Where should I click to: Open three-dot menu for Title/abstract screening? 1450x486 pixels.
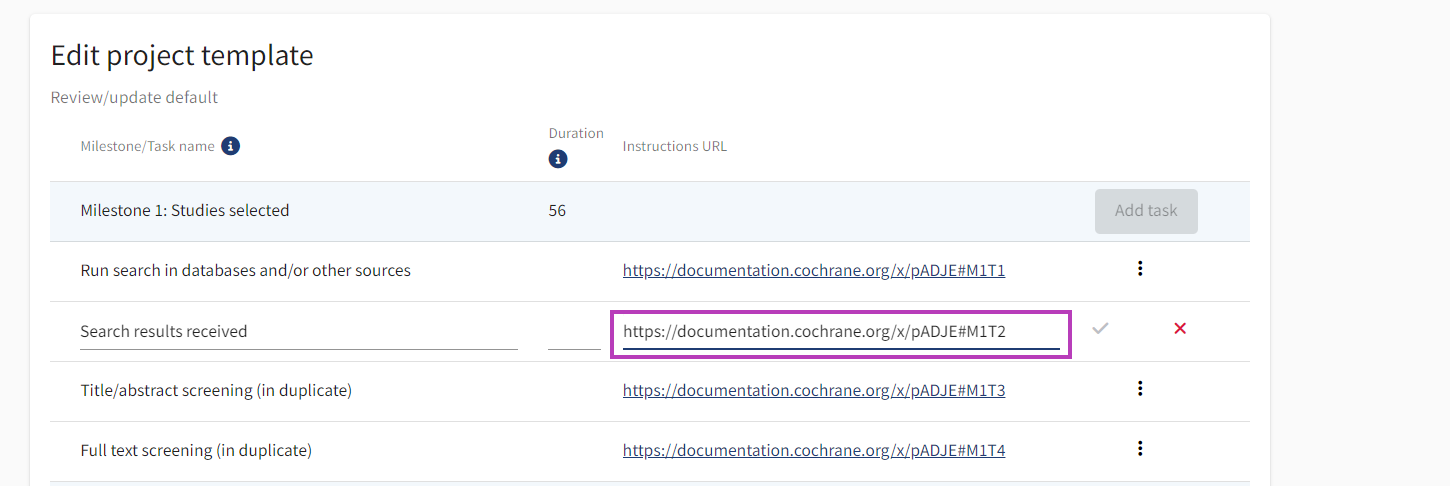pos(1140,389)
